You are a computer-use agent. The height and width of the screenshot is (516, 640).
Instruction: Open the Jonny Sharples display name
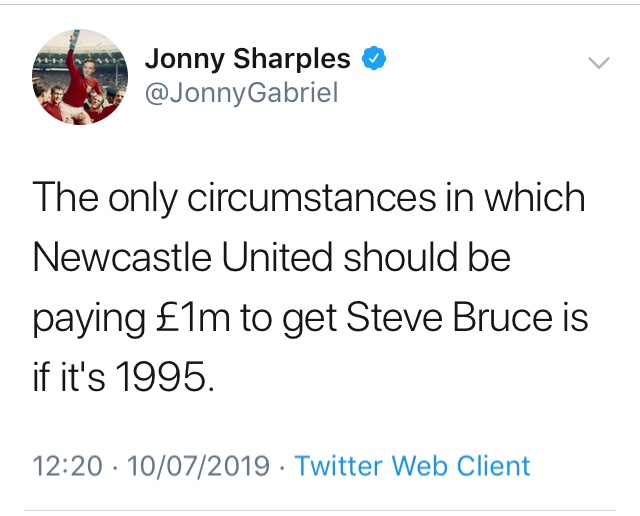click(x=247, y=58)
